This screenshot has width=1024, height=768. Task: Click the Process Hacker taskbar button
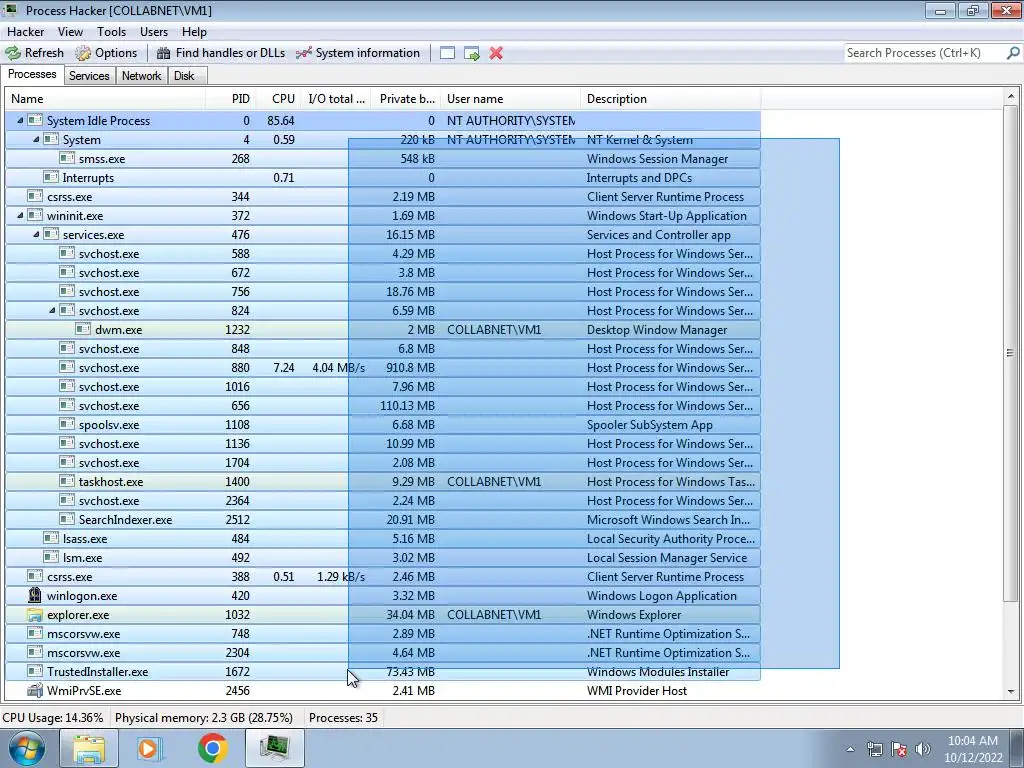pyautogui.click(x=275, y=748)
